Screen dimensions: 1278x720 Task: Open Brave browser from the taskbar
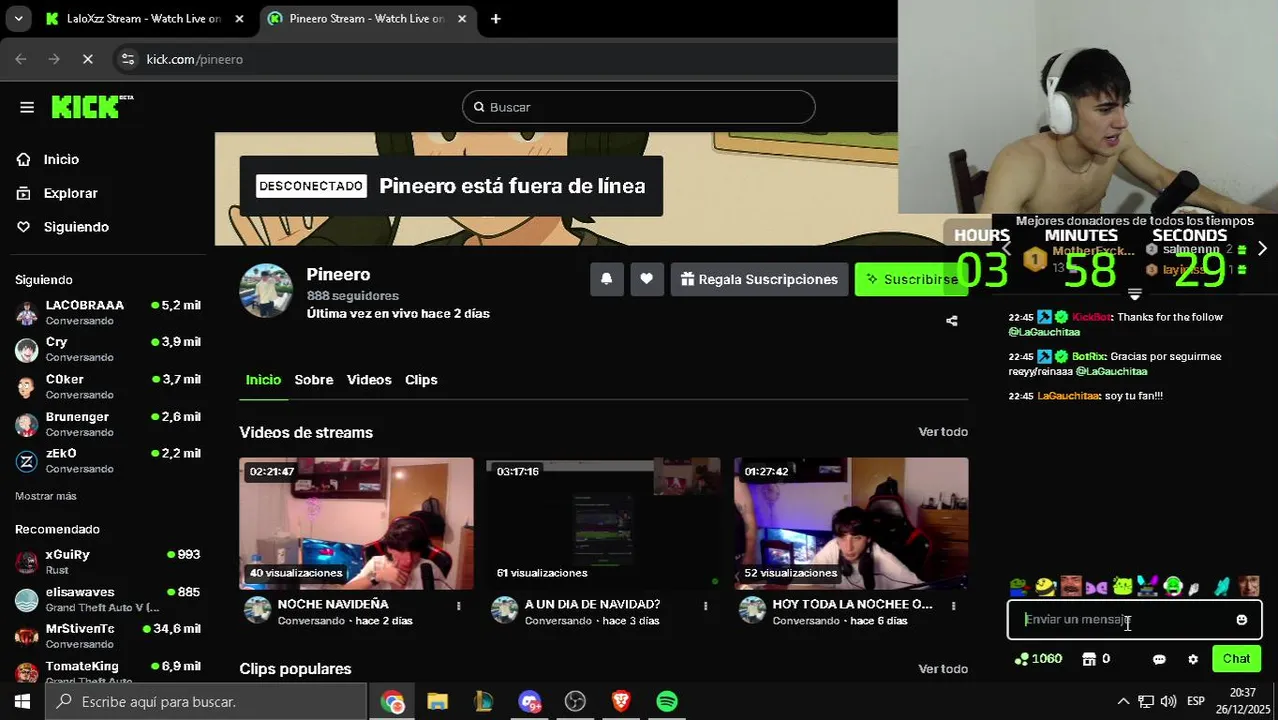(621, 702)
